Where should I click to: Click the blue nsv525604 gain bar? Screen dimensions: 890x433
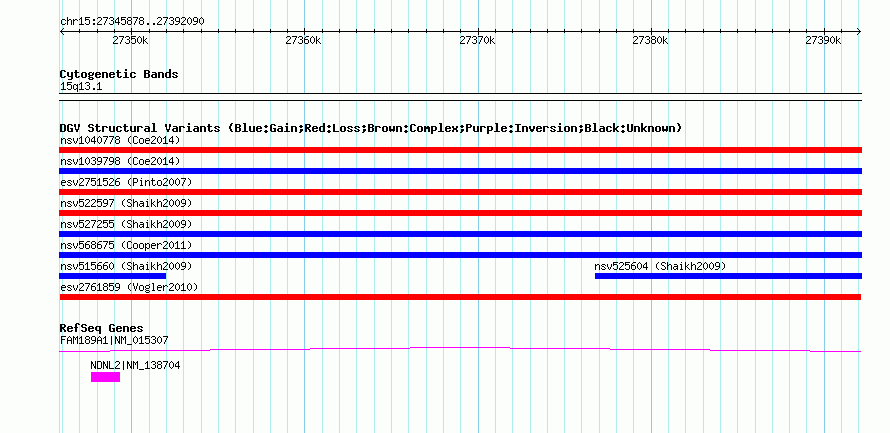tap(728, 276)
